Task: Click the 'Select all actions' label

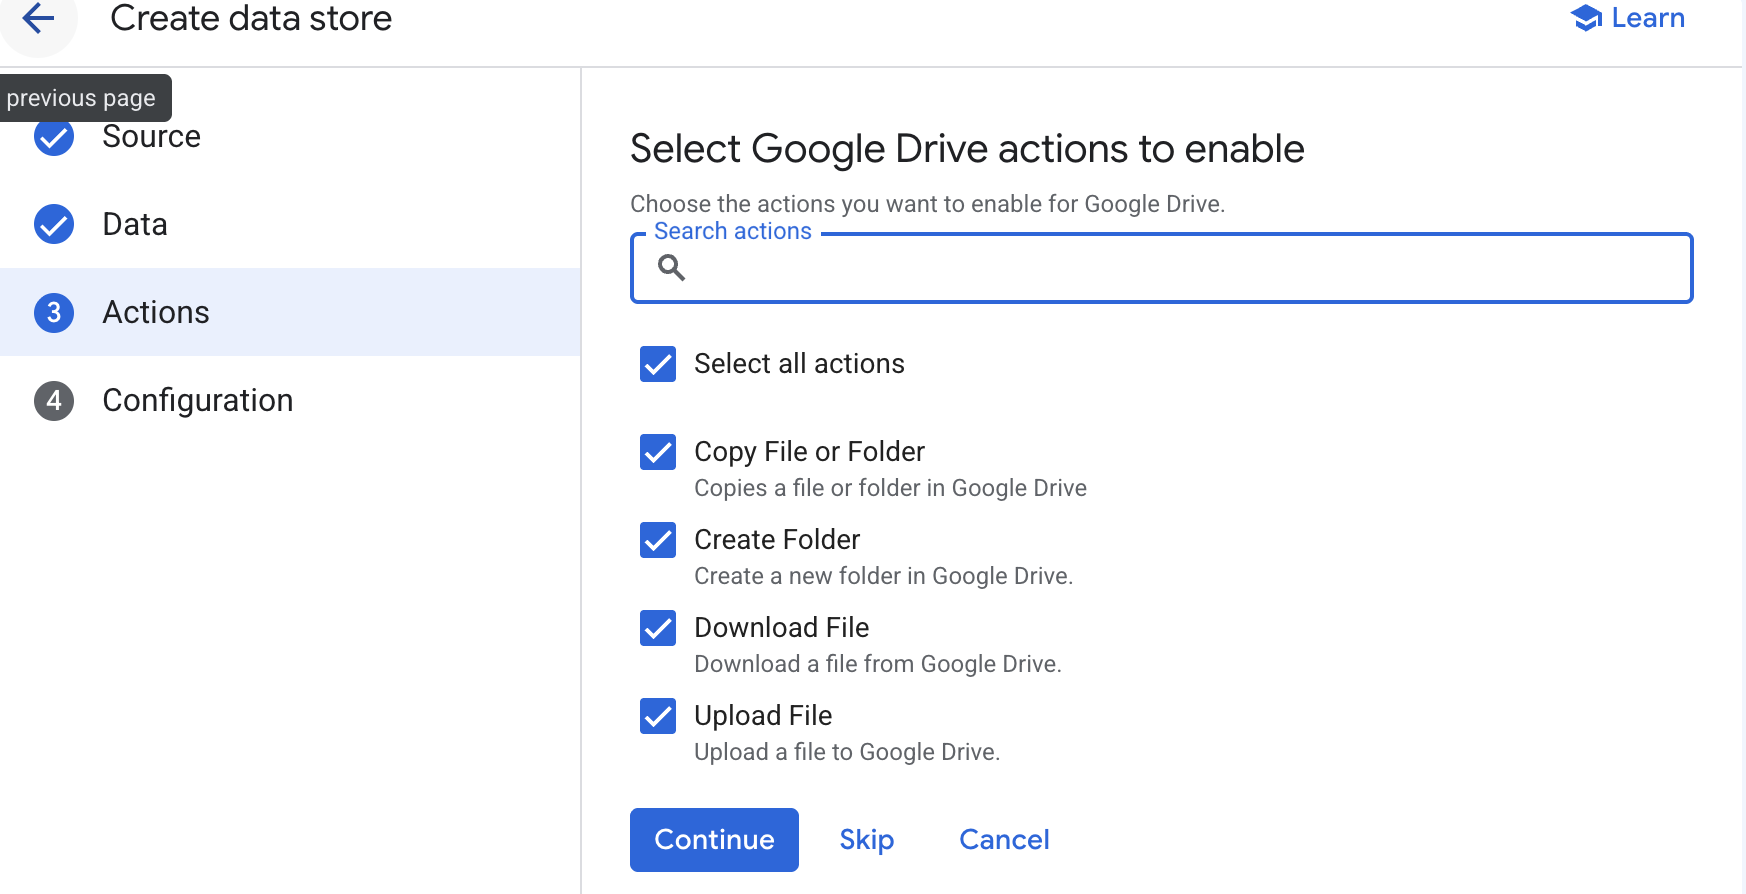Action: 799,364
